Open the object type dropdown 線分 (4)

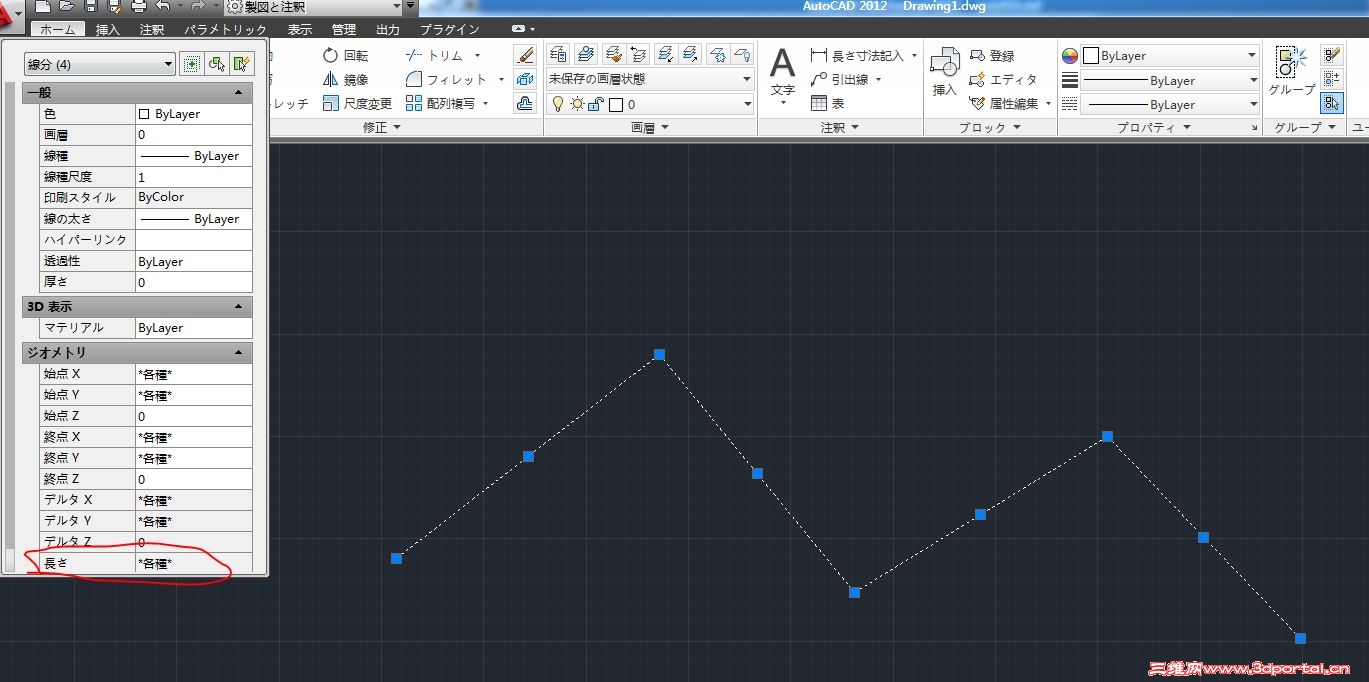[100, 64]
